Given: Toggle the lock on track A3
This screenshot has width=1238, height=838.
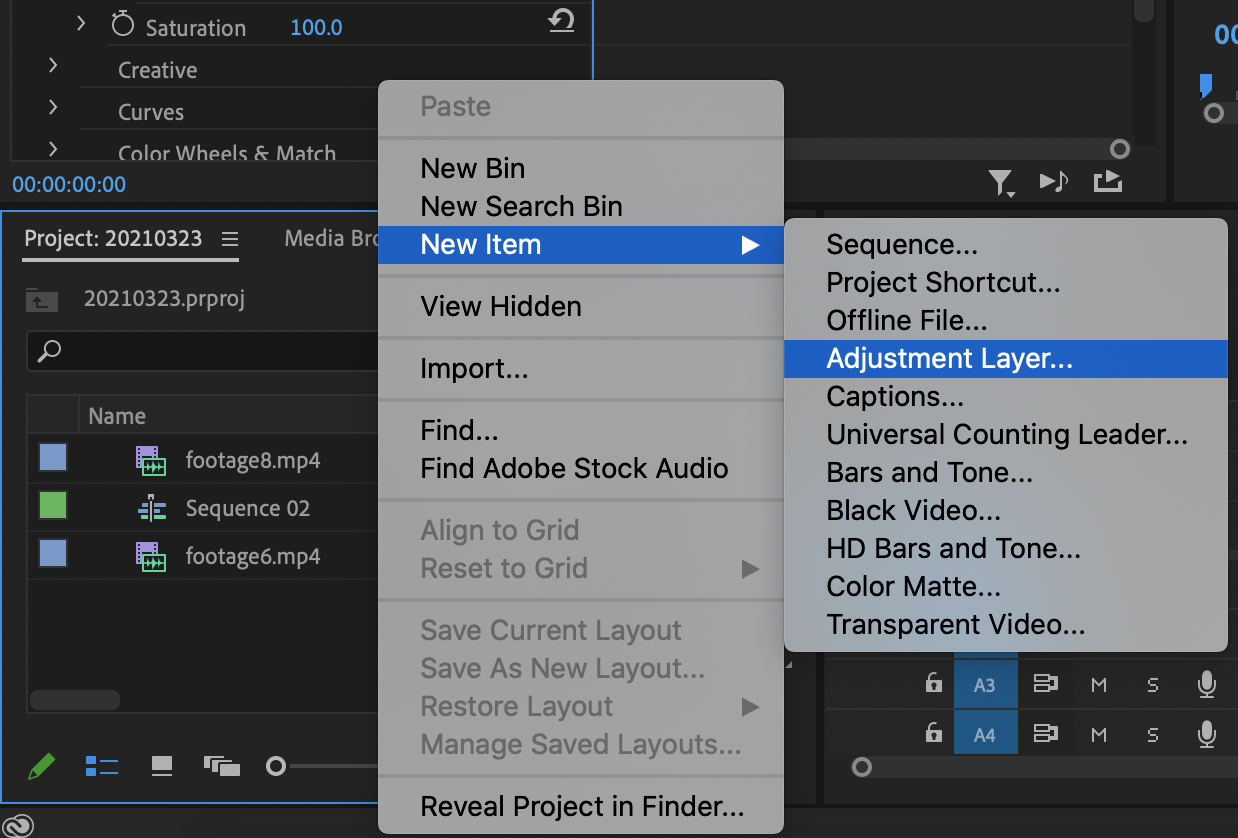Looking at the screenshot, I should [x=933, y=684].
